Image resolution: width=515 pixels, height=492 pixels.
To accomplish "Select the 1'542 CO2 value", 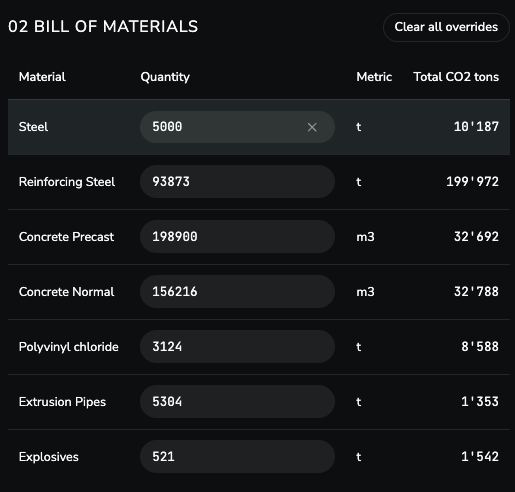I will pyautogui.click(x=480, y=457).
